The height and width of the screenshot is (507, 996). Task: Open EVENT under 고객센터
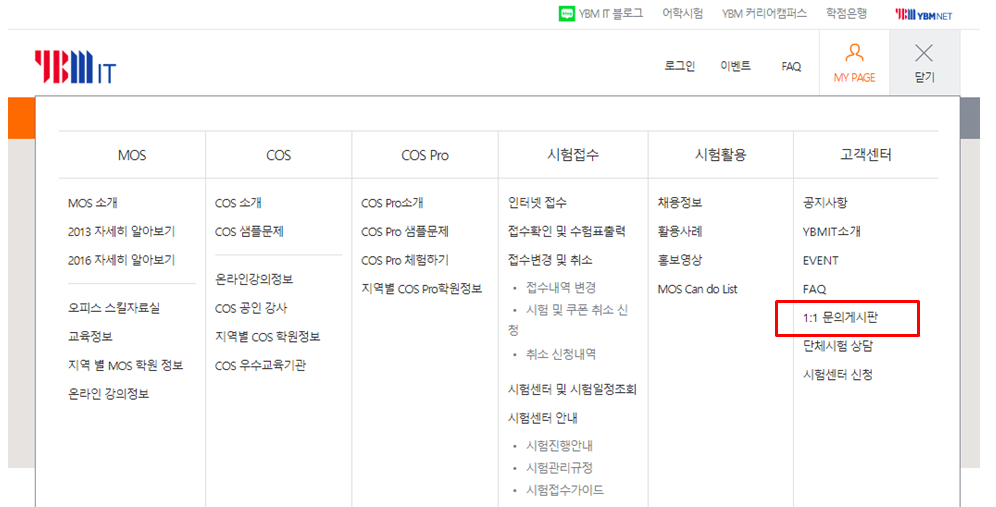(x=821, y=260)
